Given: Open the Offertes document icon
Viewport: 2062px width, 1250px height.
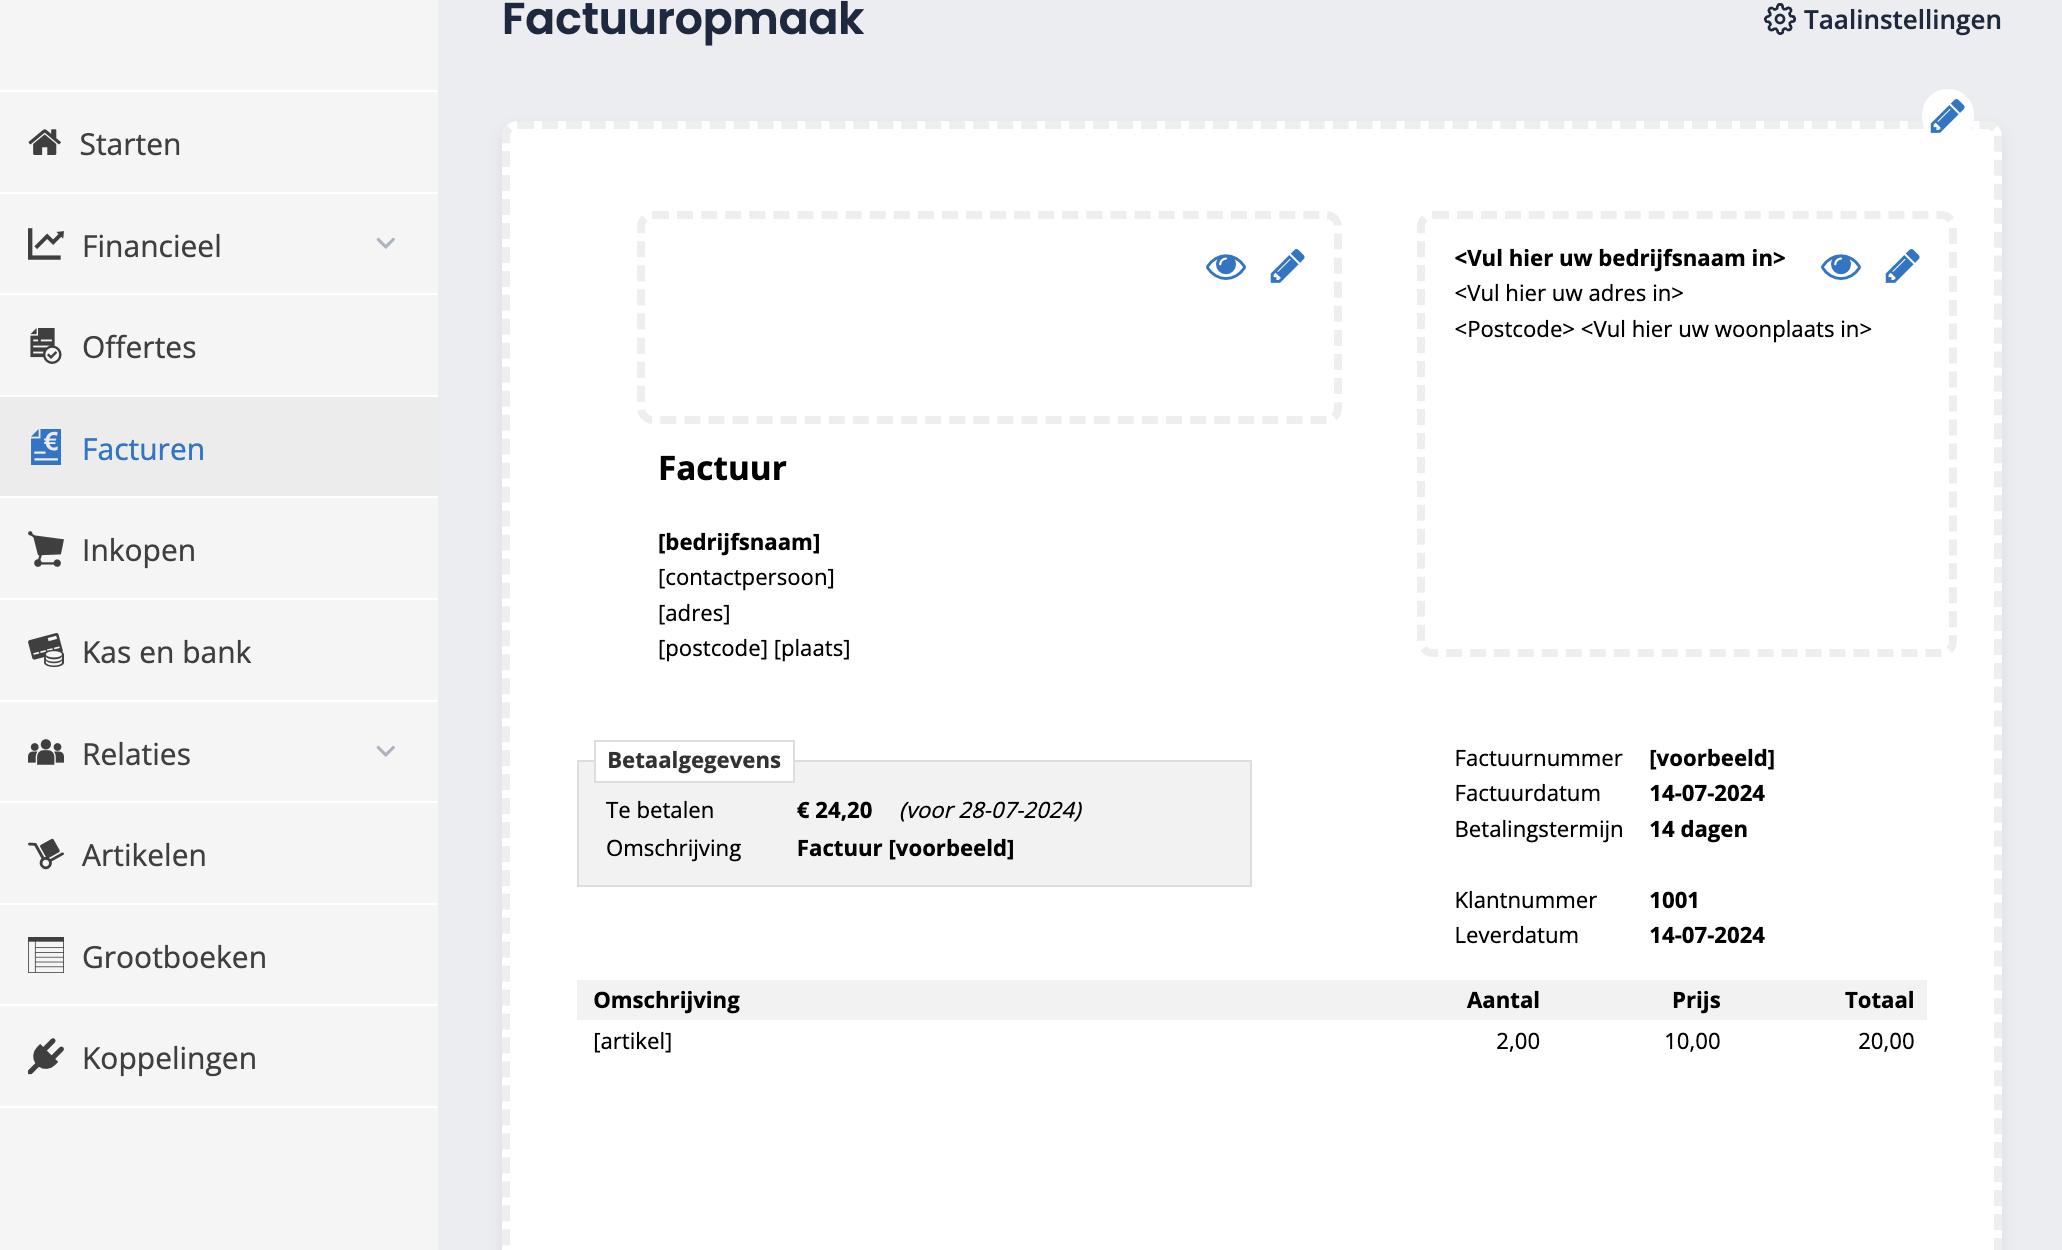Looking at the screenshot, I should 44,346.
